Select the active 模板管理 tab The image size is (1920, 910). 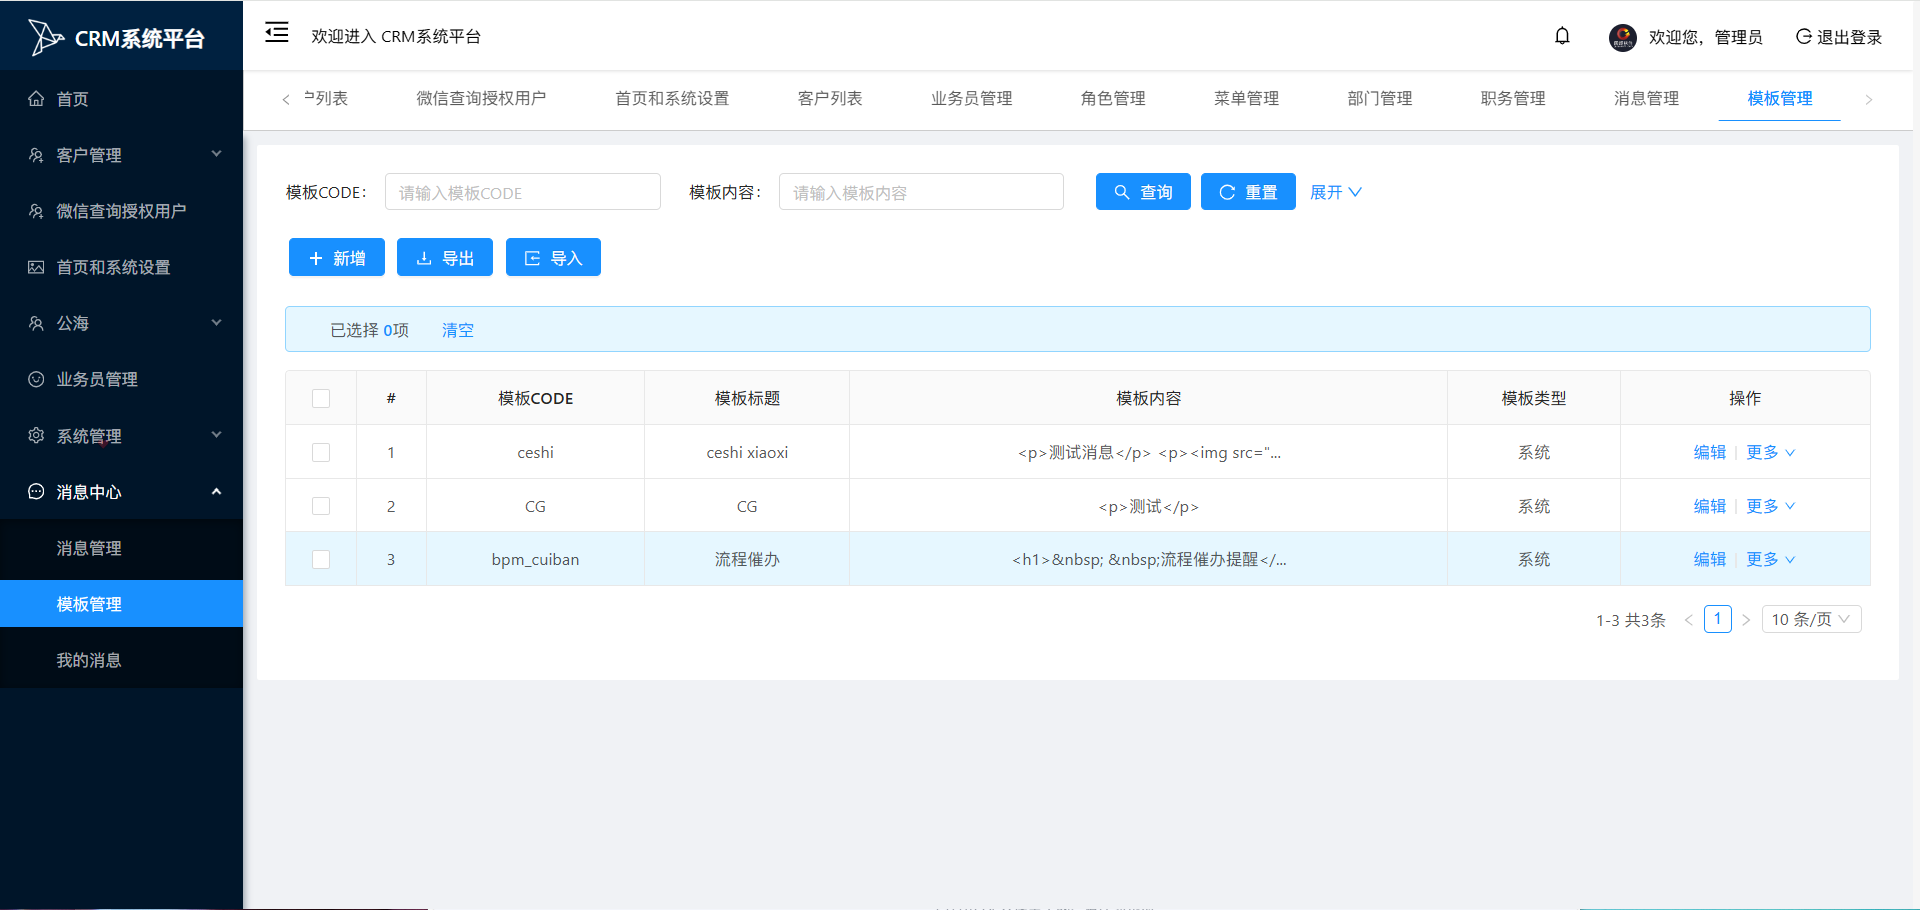click(x=1780, y=98)
